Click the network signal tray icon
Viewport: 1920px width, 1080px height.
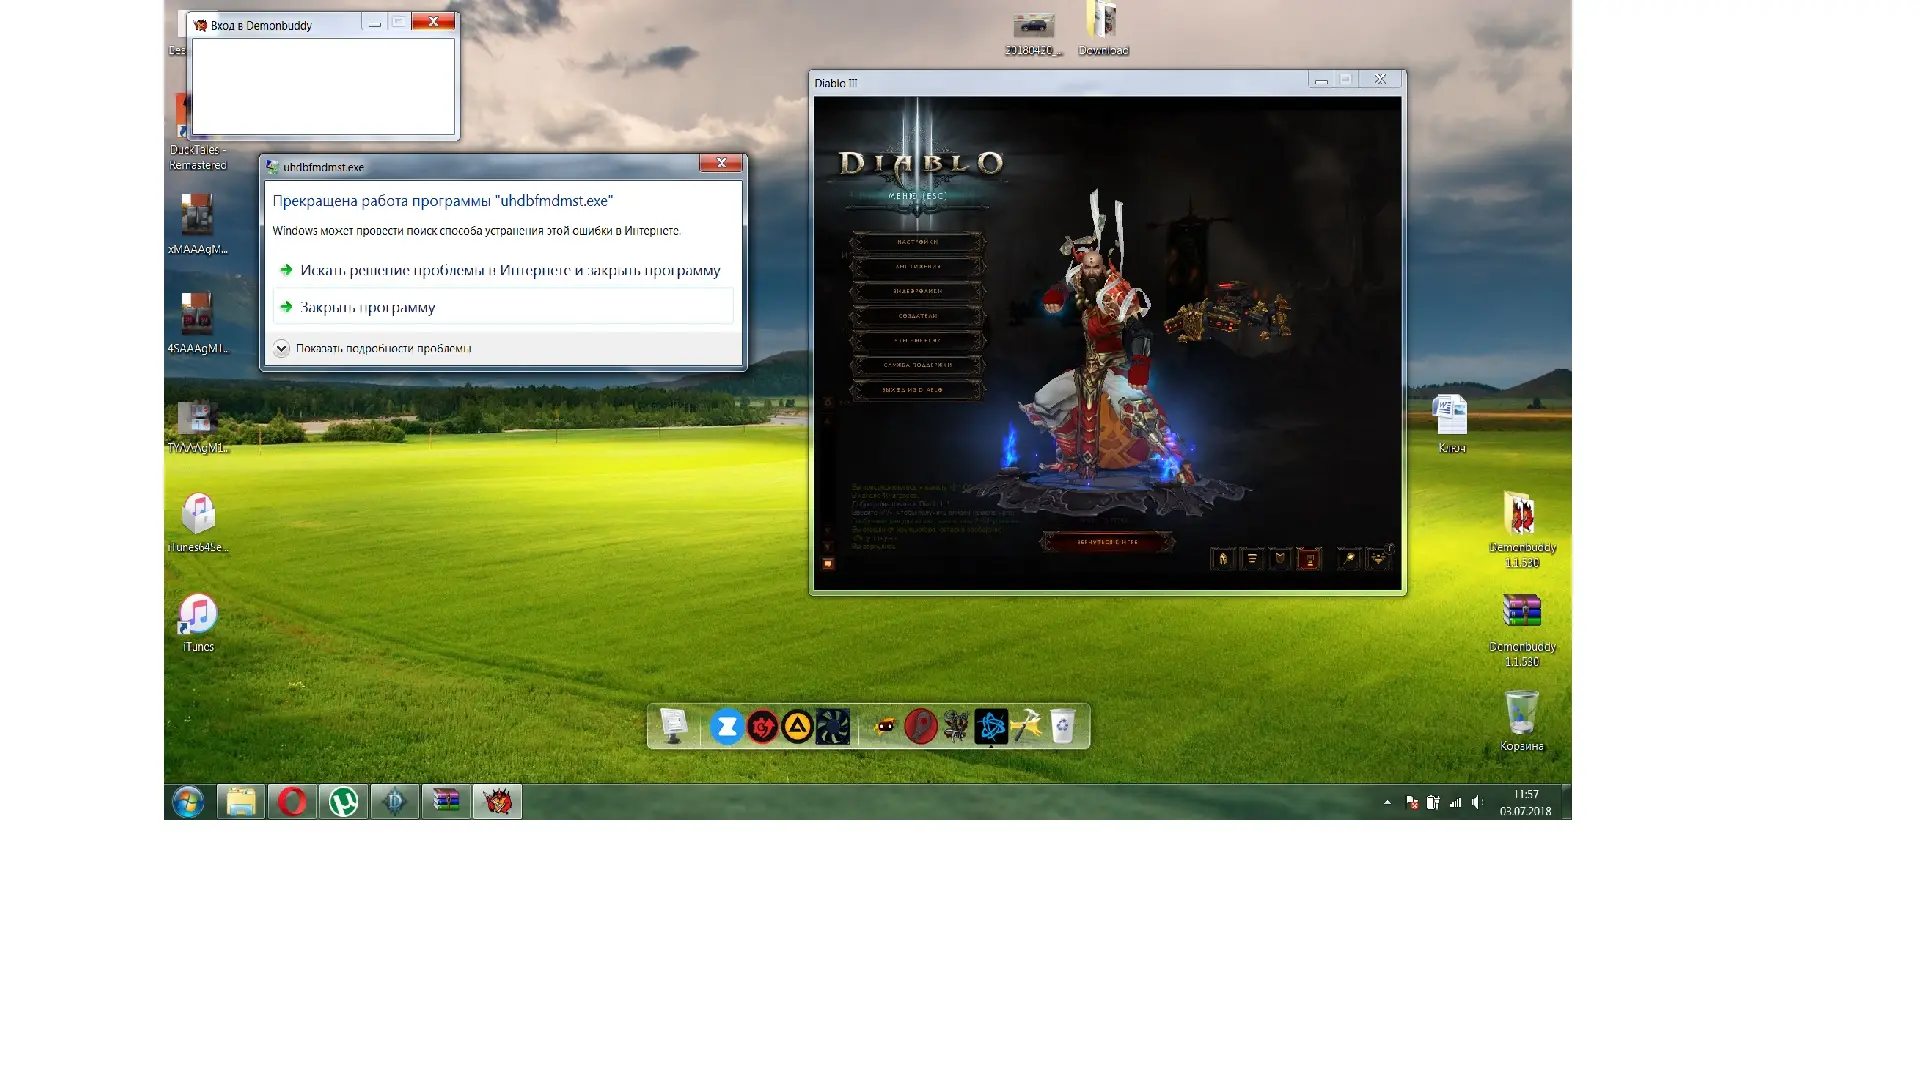pyautogui.click(x=1455, y=802)
